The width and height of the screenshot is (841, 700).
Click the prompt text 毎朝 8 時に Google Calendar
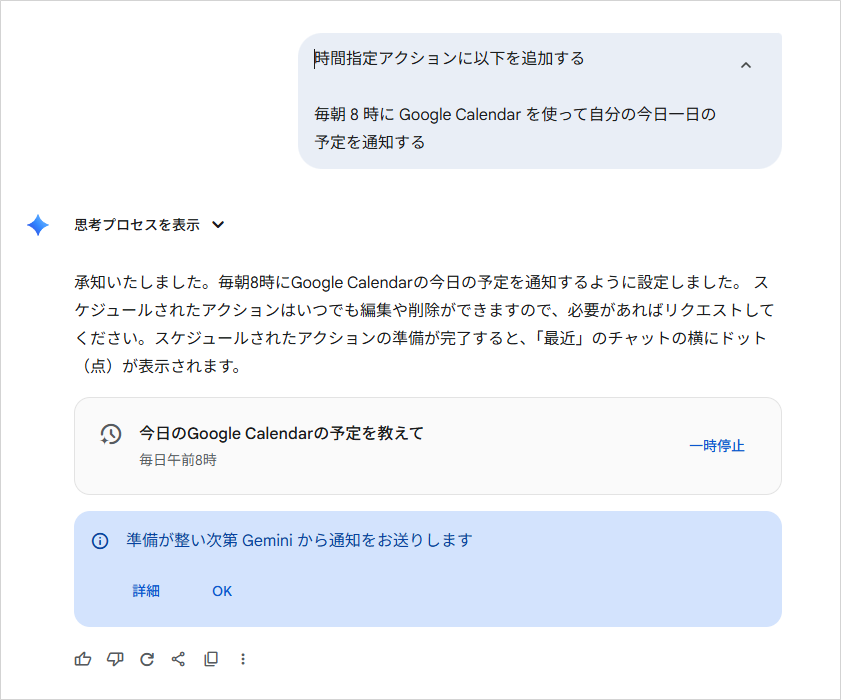[x=417, y=114]
